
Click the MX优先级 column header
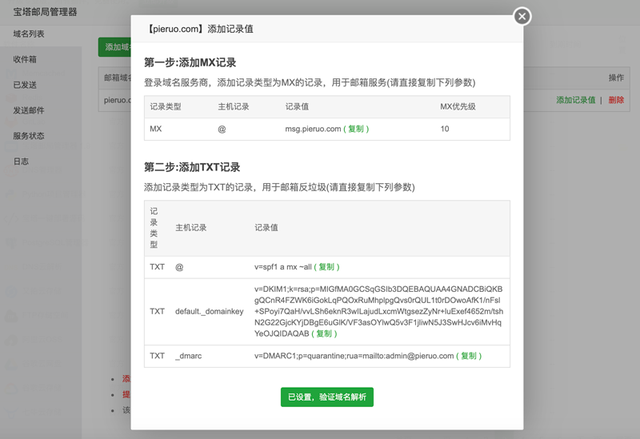click(458, 106)
